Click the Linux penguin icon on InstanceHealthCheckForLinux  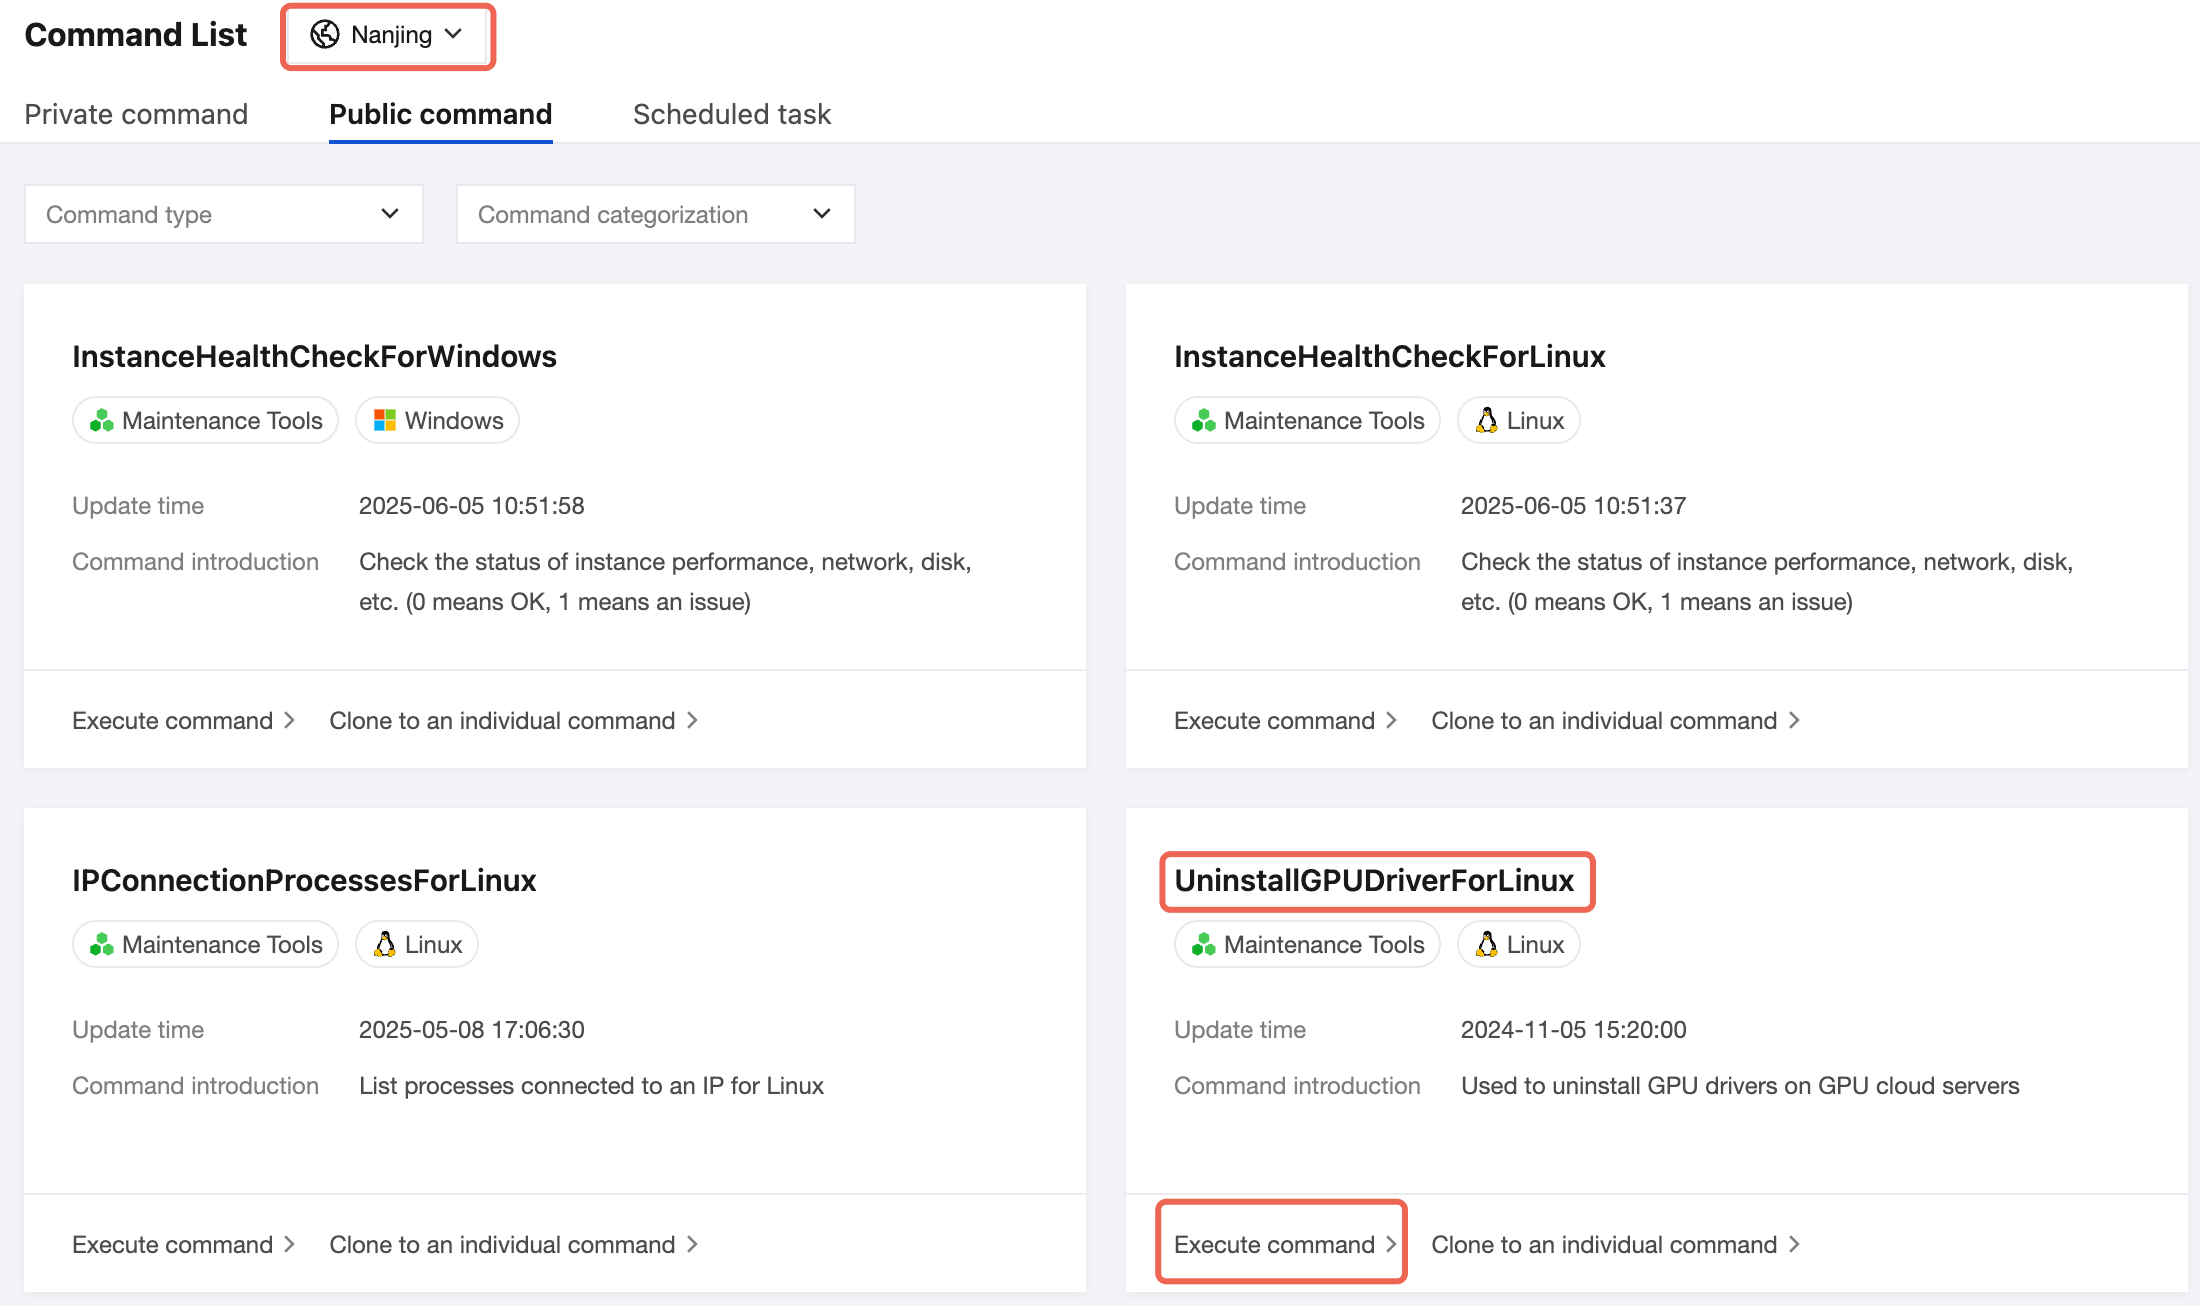coord(1487,421)
